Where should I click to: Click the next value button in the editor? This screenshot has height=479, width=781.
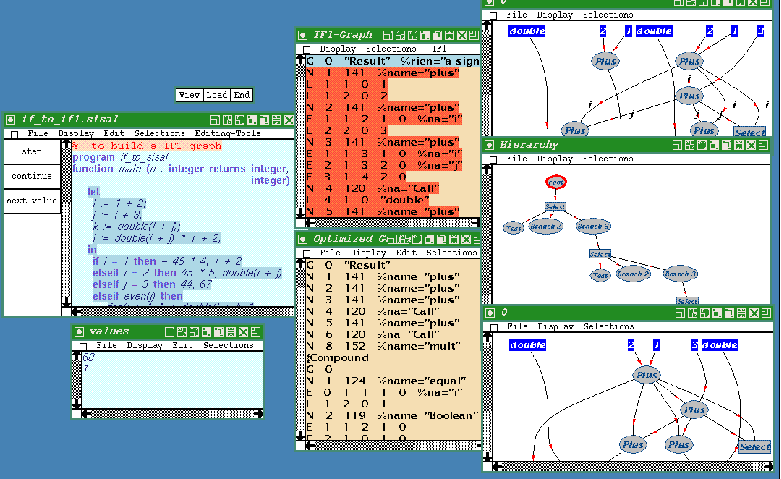coord(32,201)
